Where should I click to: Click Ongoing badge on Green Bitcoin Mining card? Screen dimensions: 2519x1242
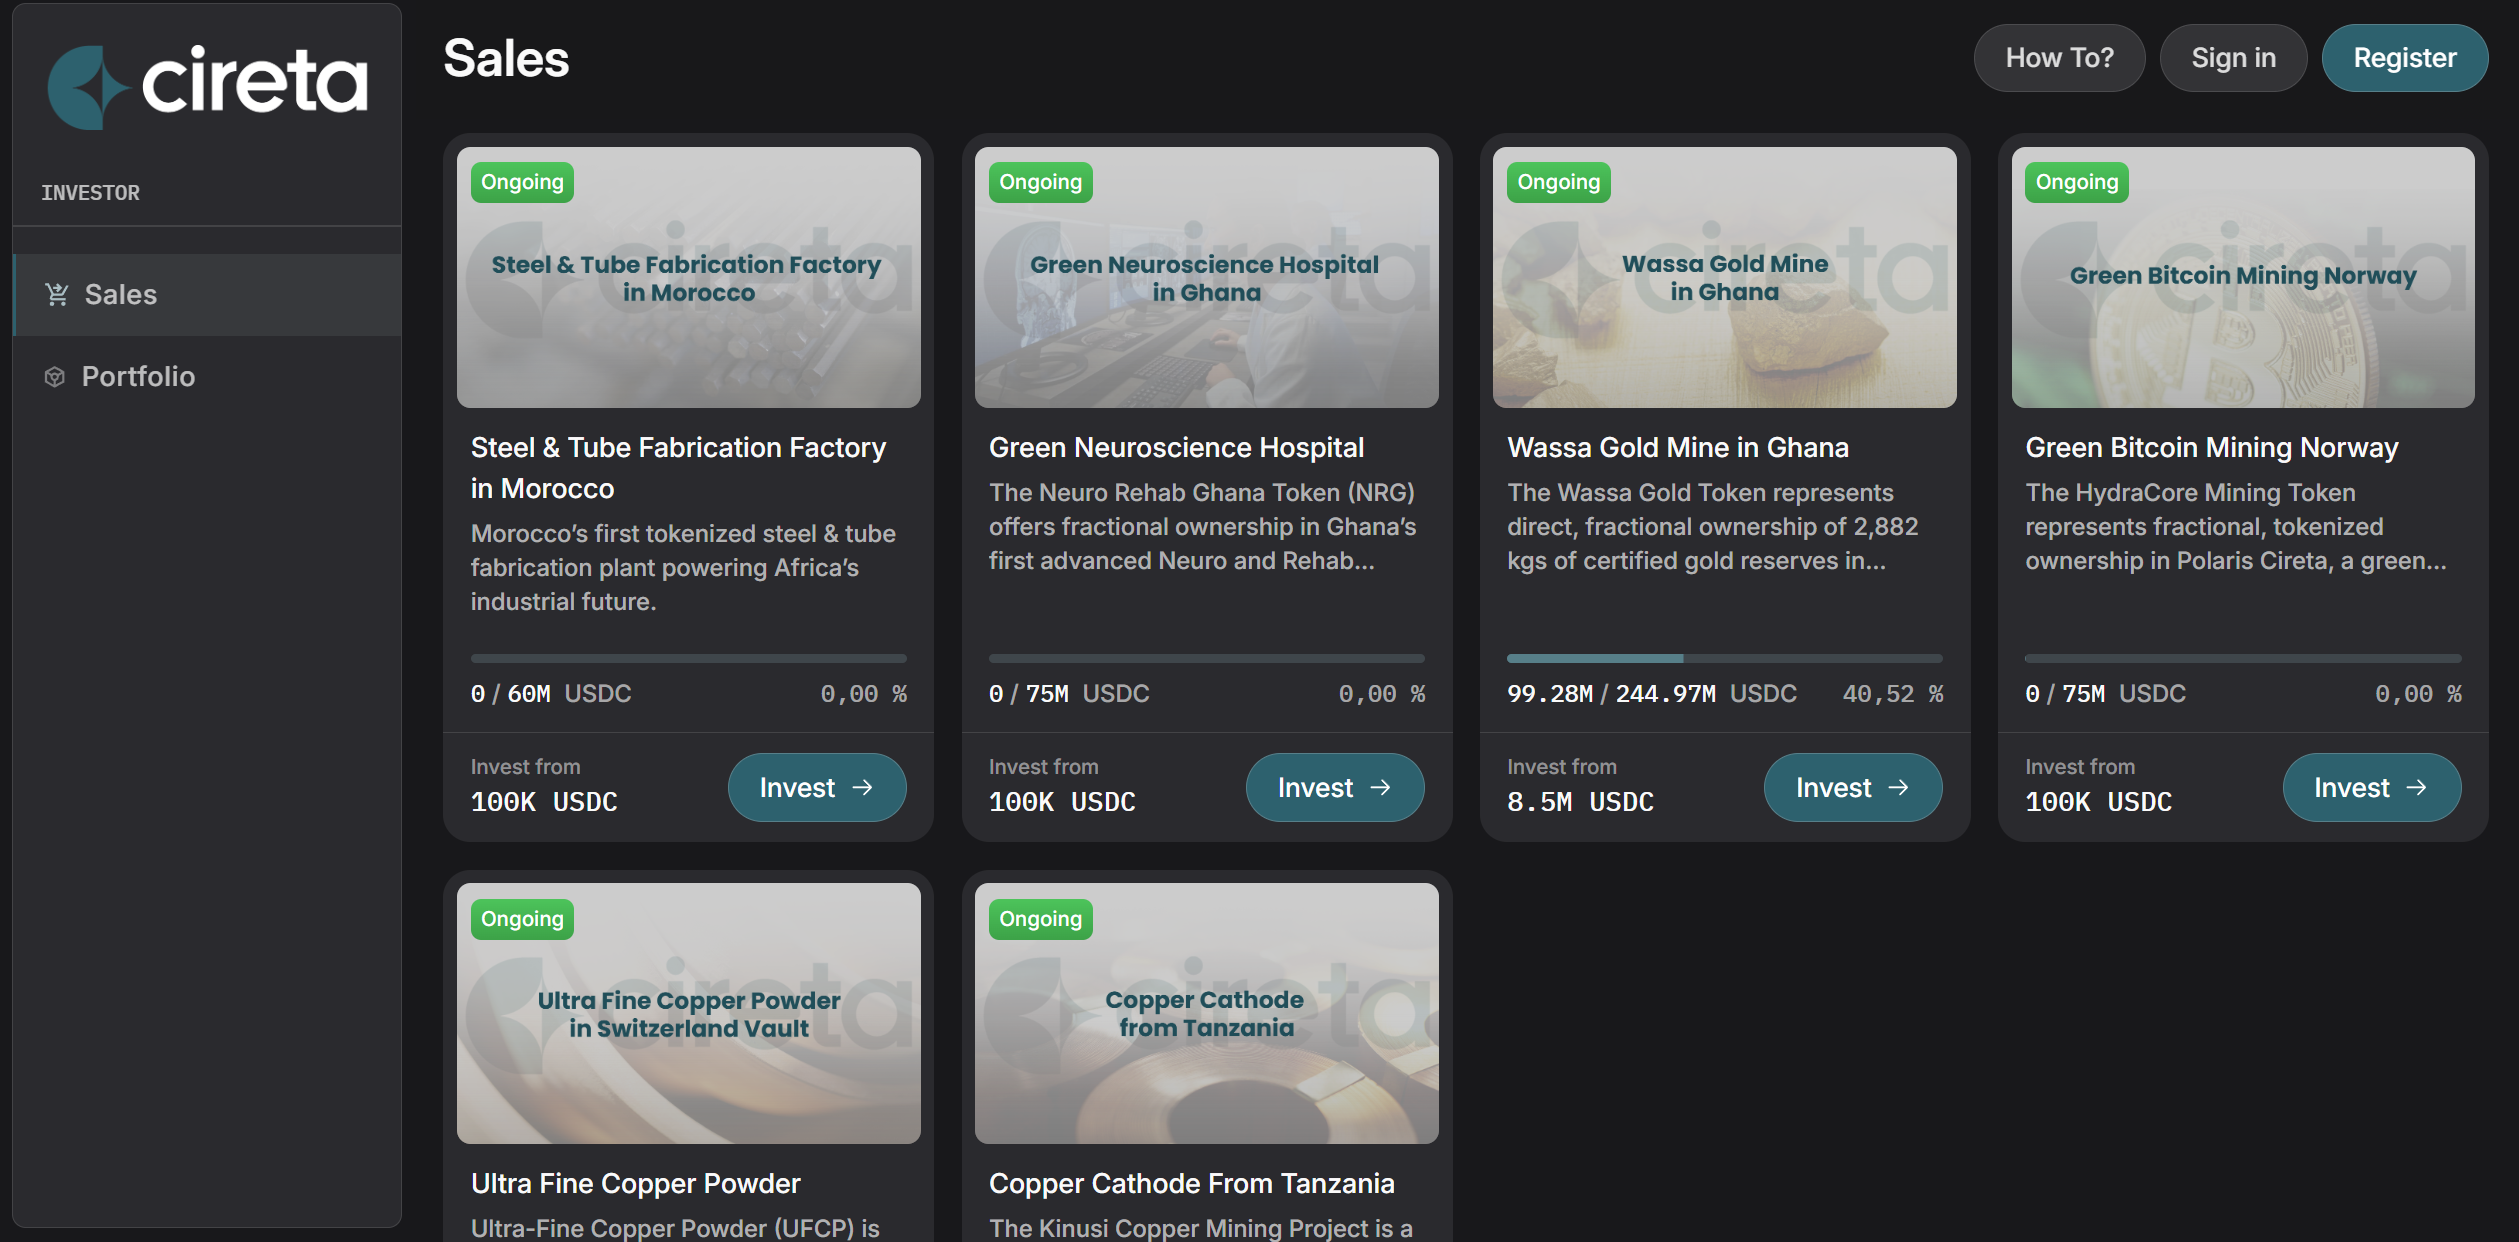(2076, 182)
